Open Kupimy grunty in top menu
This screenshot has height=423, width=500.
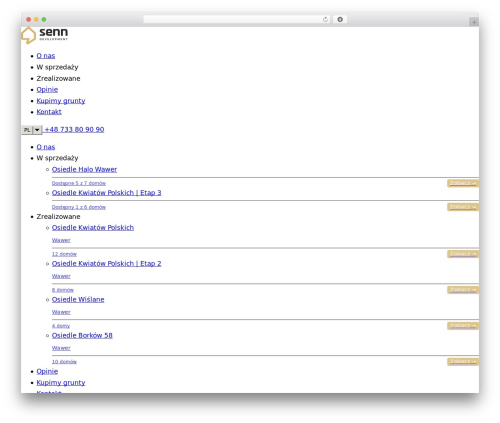[x=61, y=101]
